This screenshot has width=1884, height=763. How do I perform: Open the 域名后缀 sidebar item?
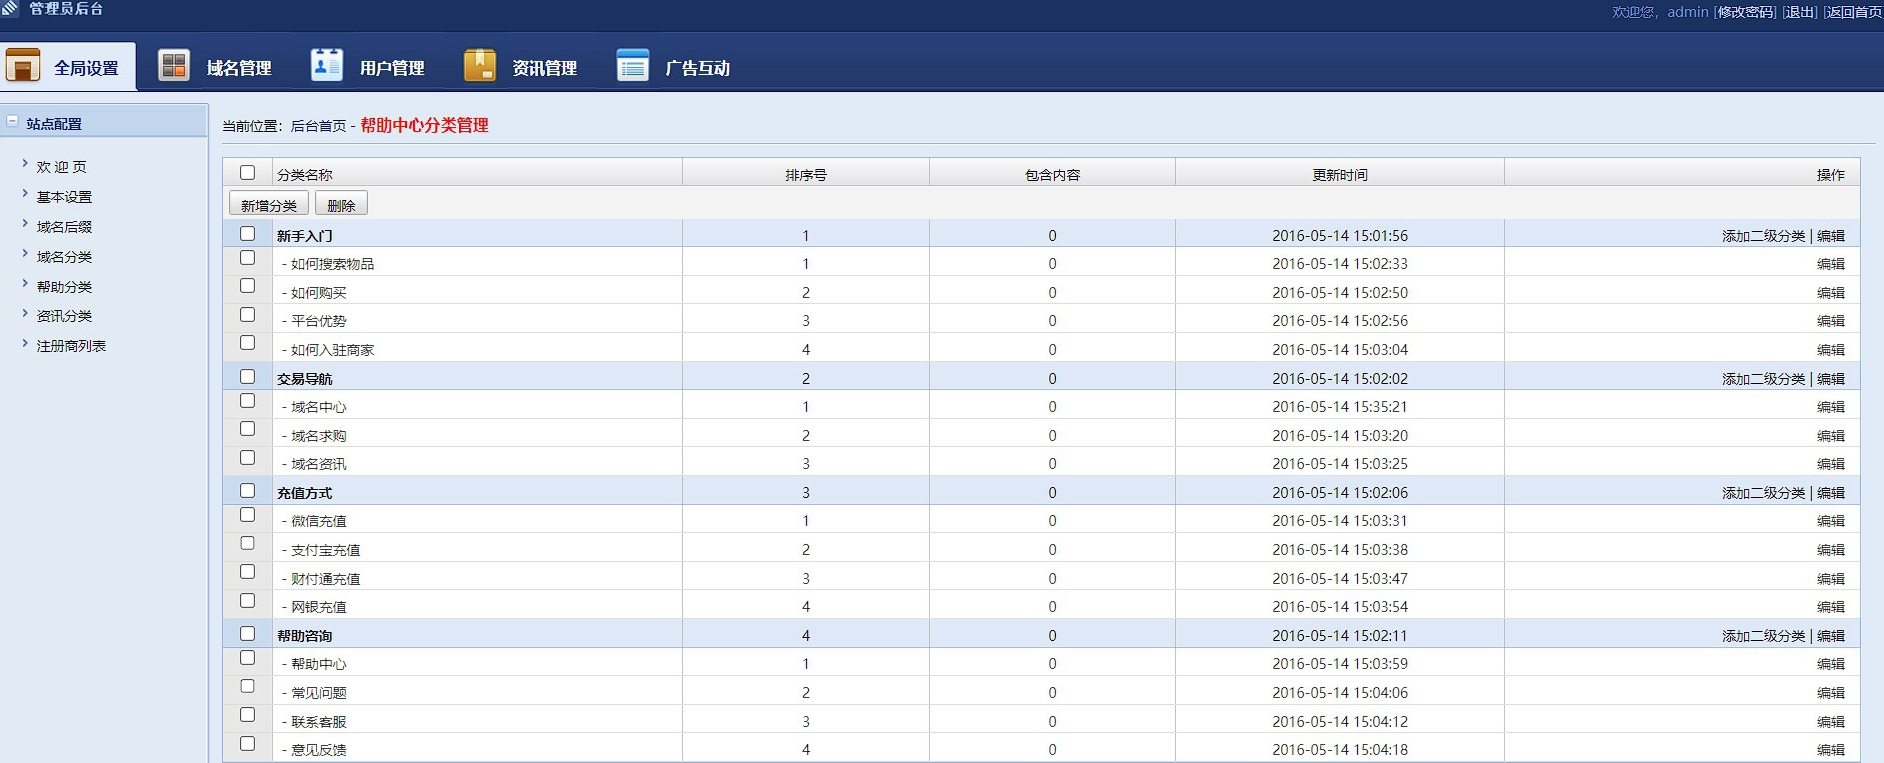point(64,227)
